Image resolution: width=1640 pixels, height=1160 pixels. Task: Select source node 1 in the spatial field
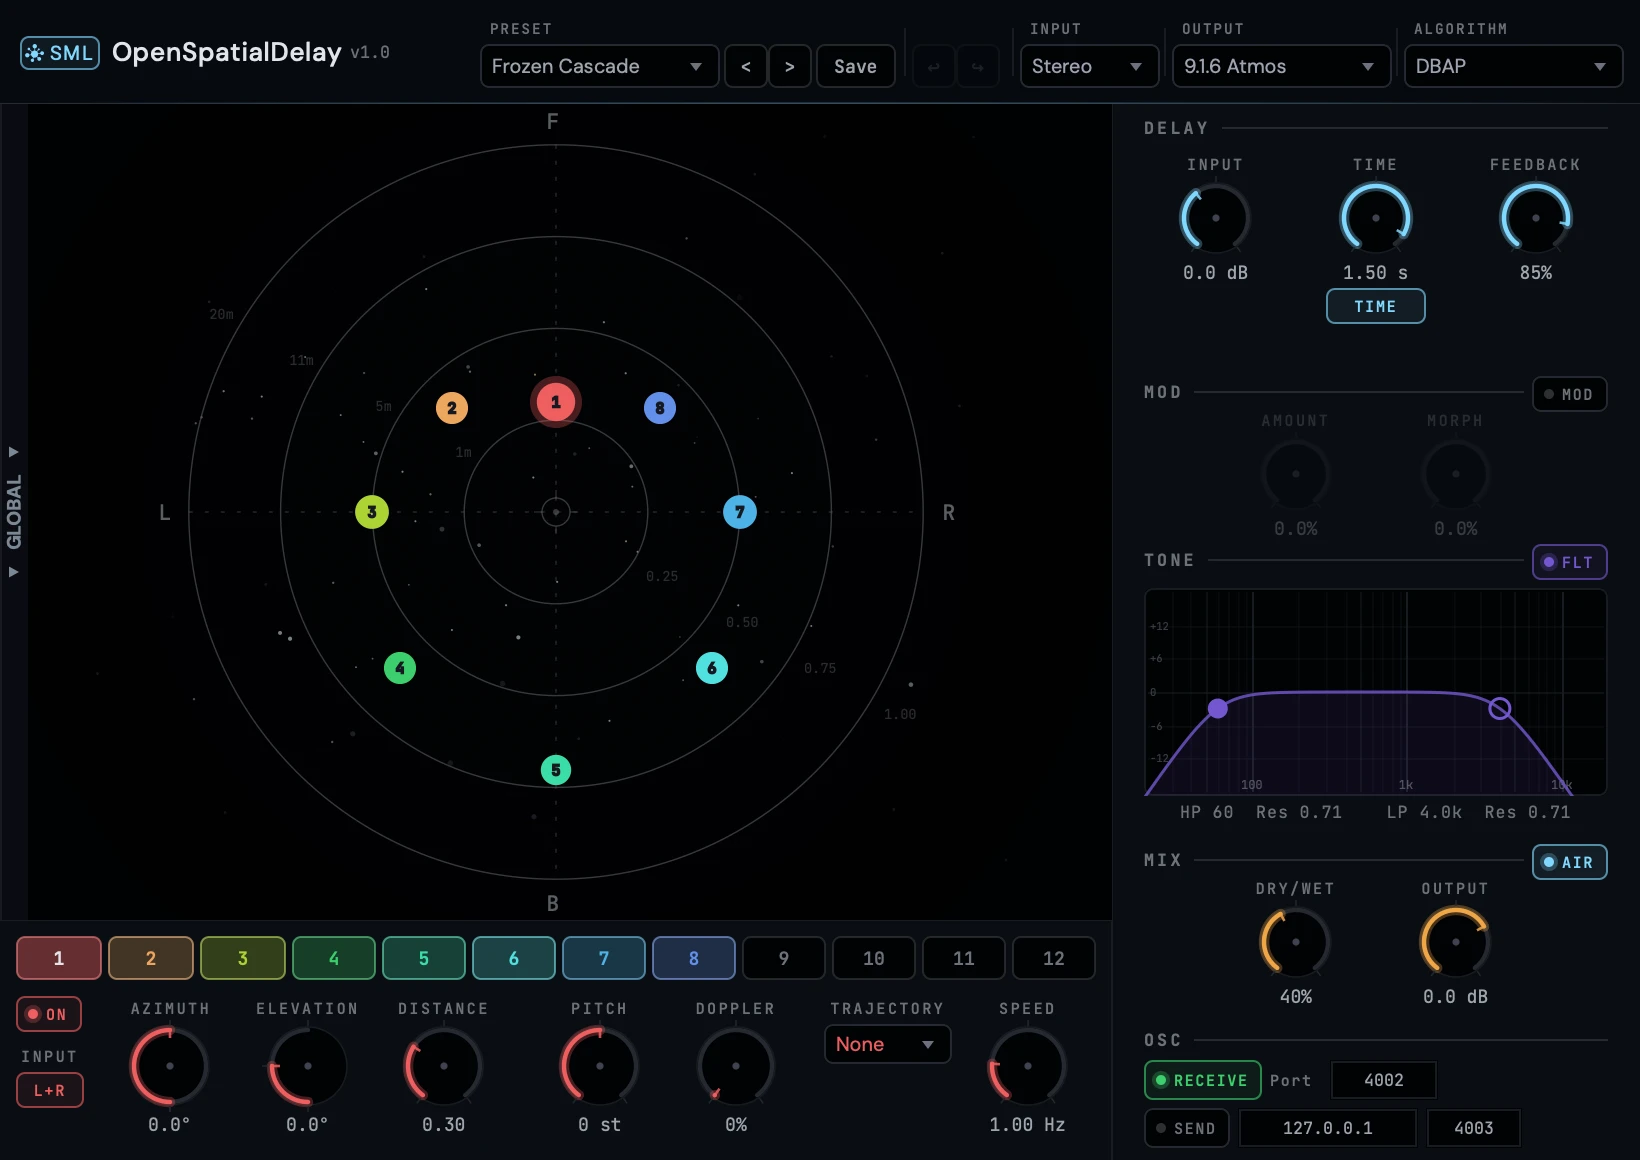(x=556, y=402)
